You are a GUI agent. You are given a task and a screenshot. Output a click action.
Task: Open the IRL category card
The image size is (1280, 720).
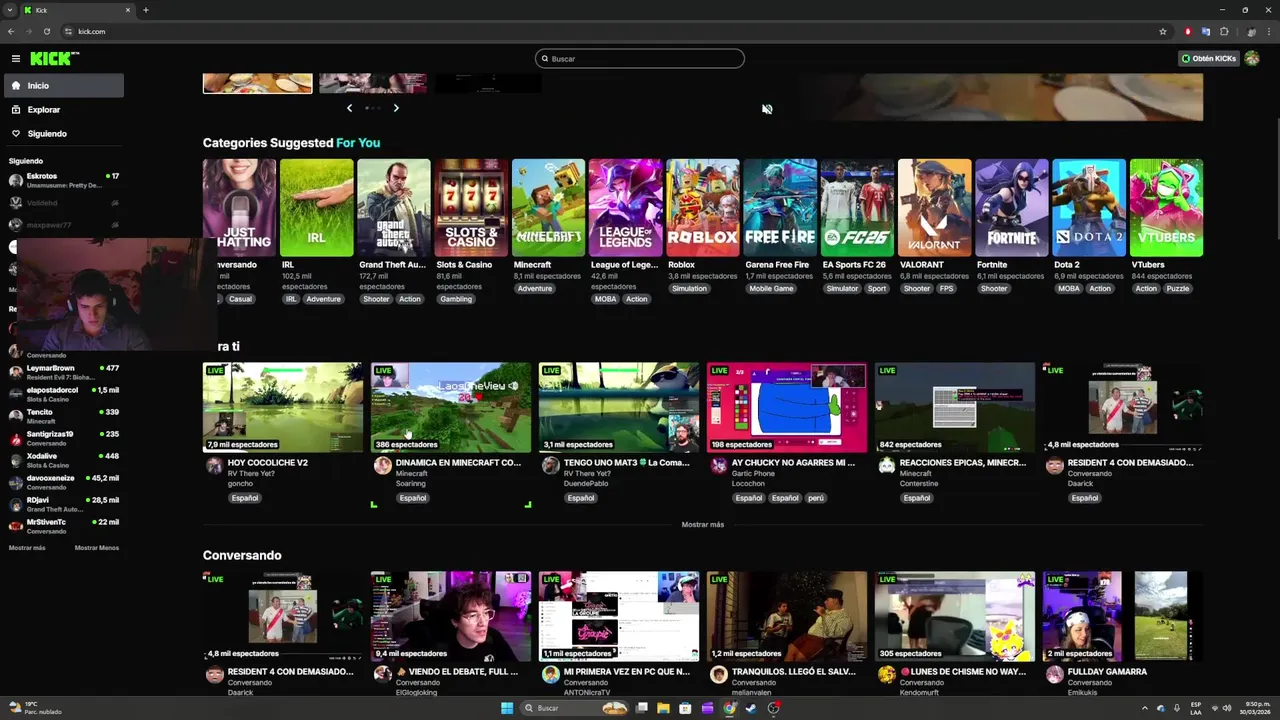[316, 208]
